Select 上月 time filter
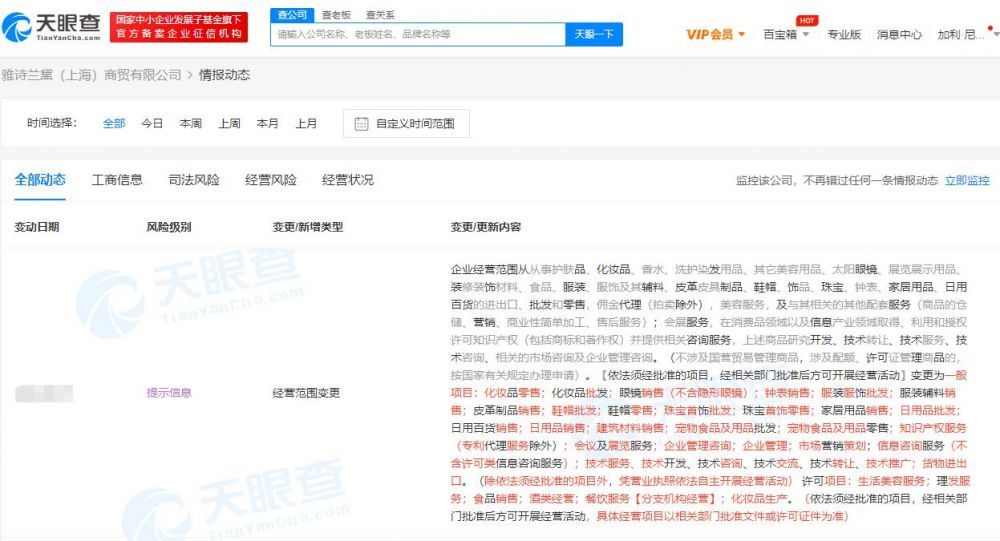 [306, 124]
